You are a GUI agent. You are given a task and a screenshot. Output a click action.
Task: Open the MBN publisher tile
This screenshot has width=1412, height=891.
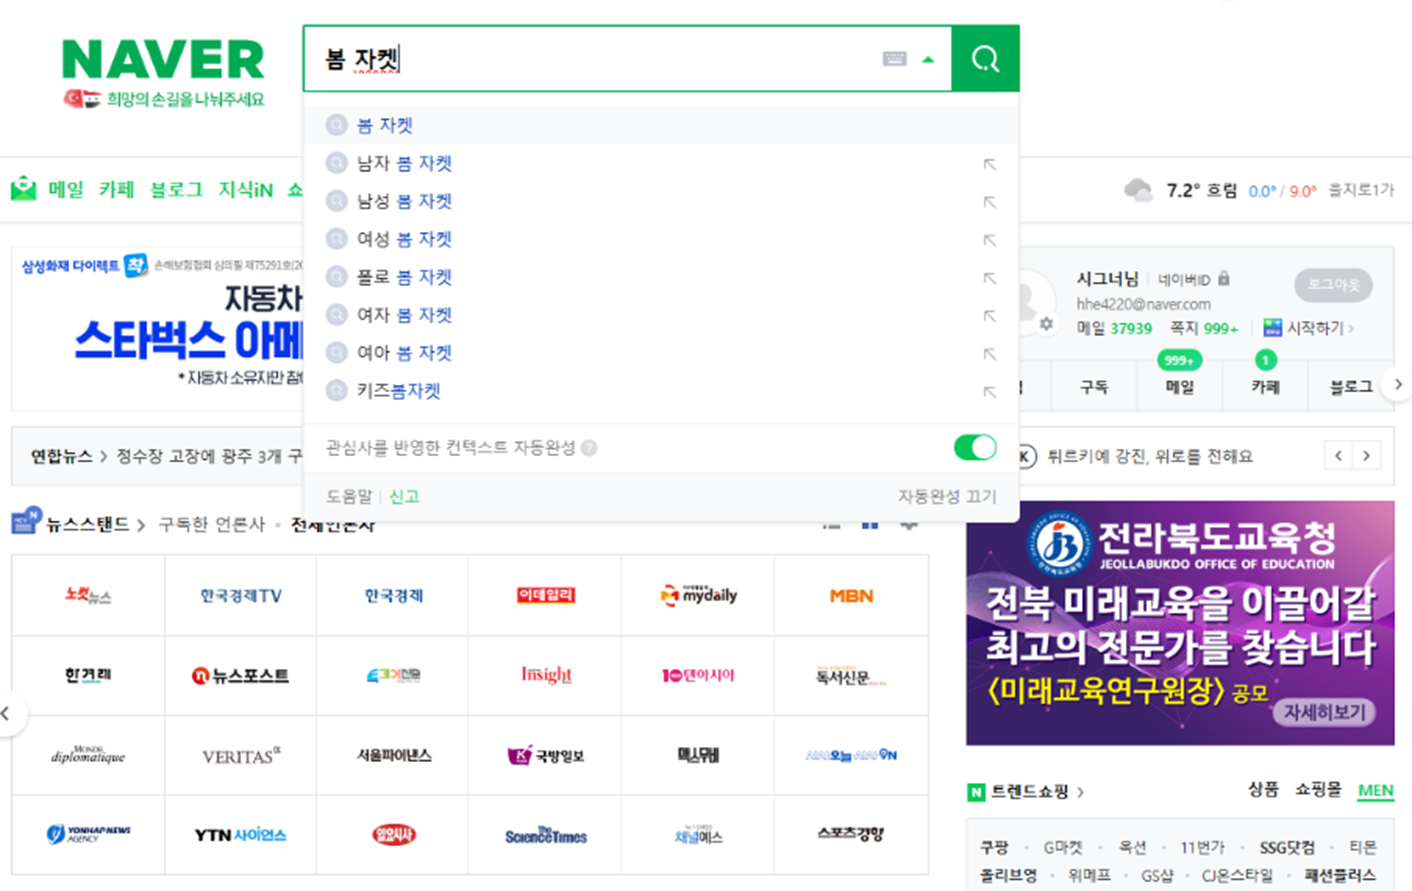click(x=851, y=595)
